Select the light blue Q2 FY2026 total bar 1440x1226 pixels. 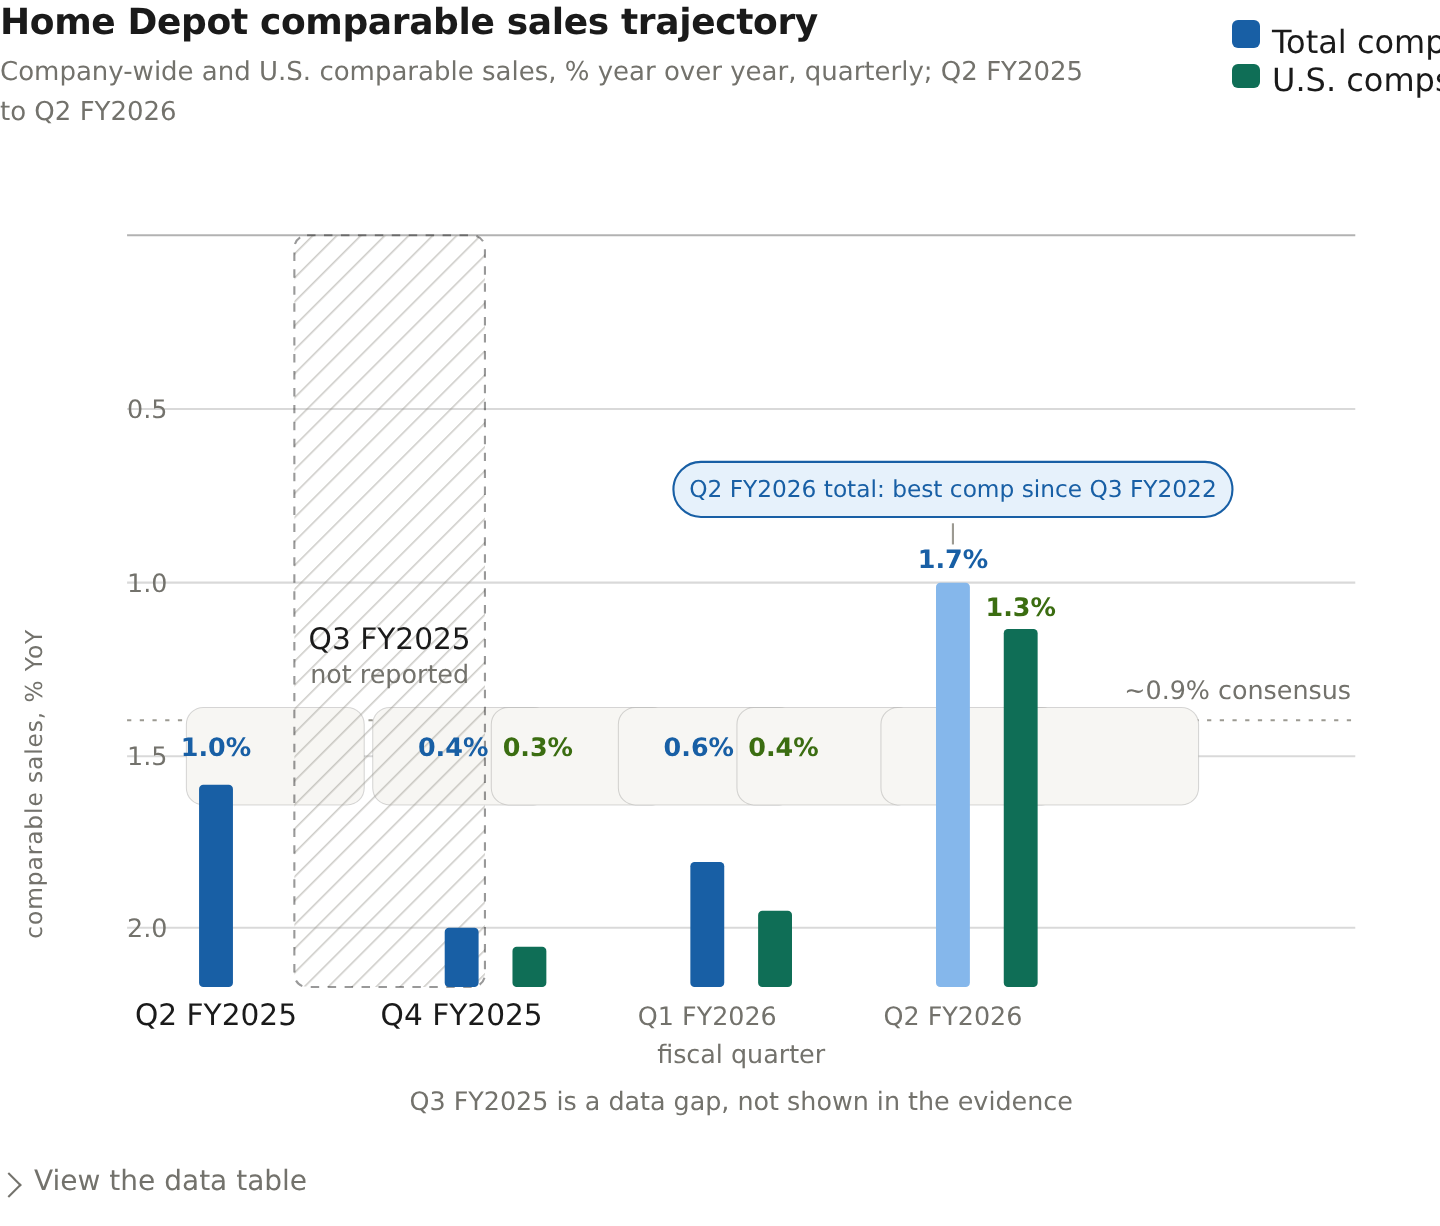click(x=953, y=785)
